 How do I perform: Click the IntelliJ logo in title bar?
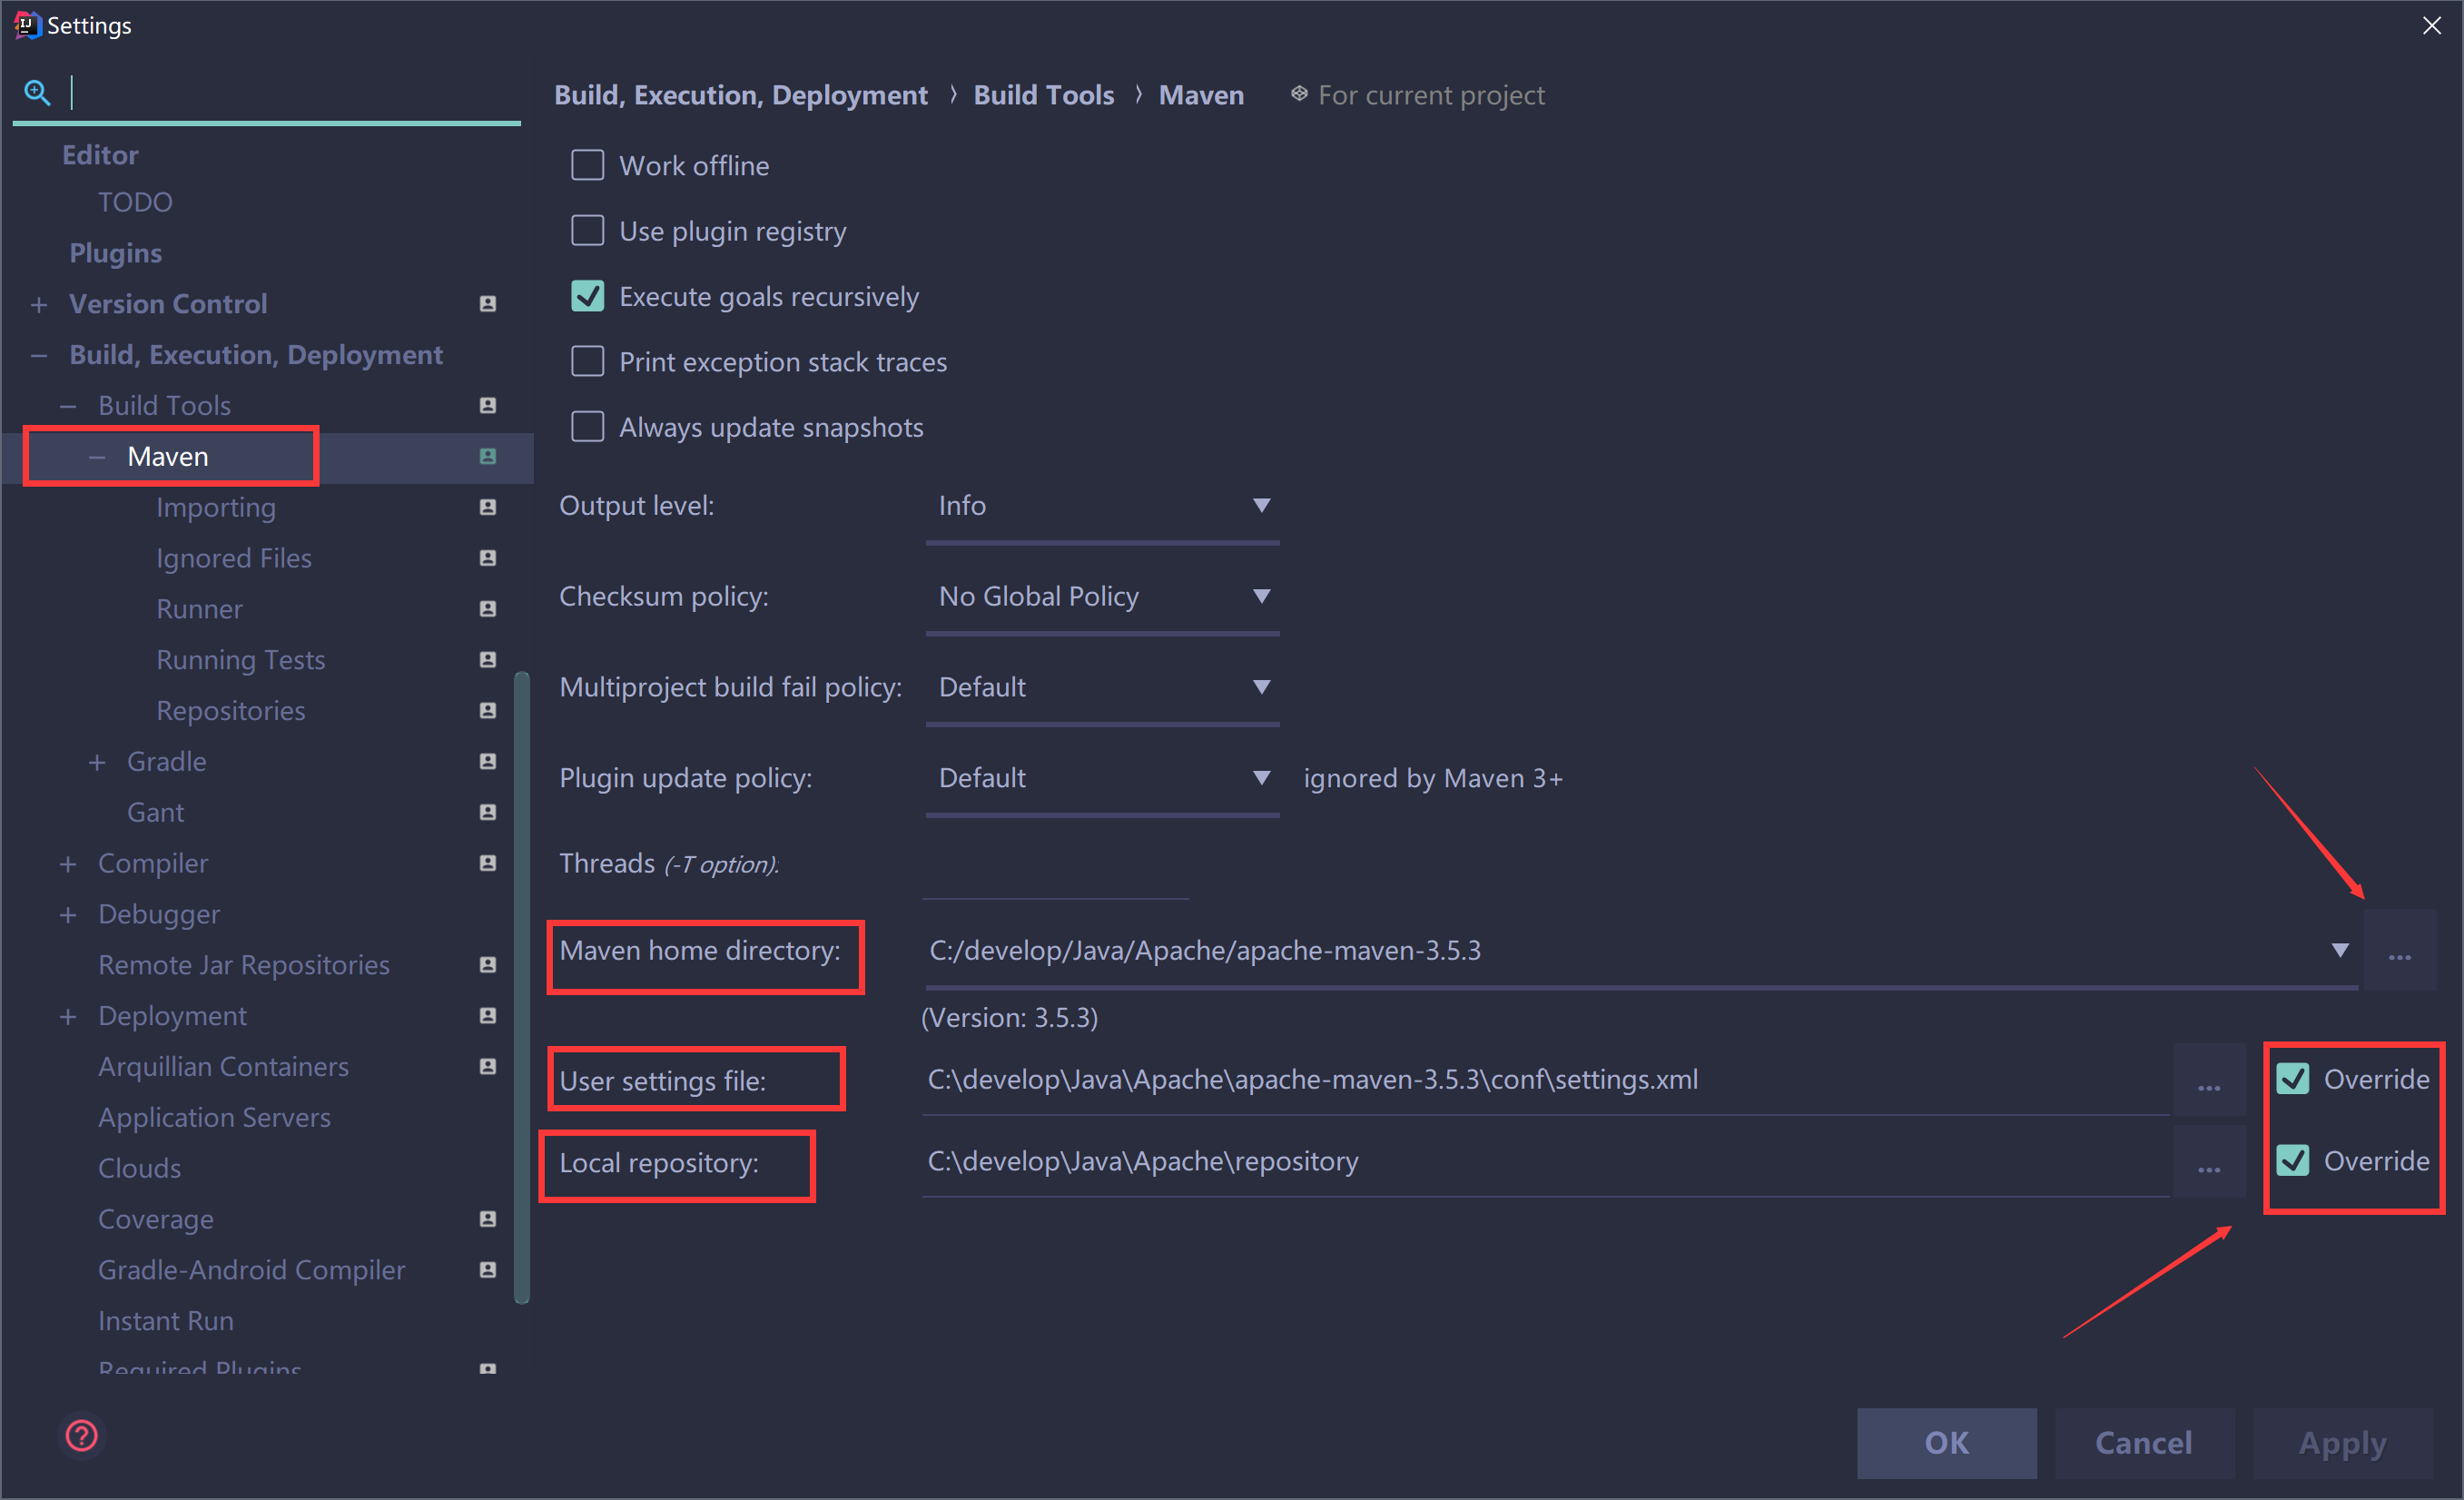[26, 25]
